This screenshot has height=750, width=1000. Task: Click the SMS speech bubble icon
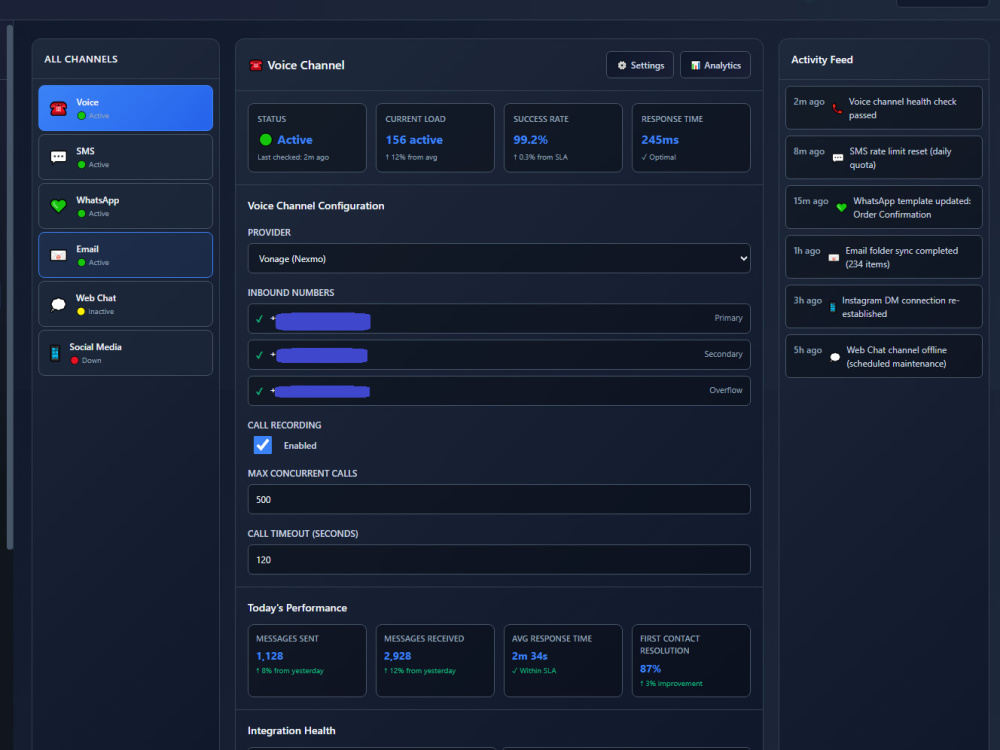pyautogui.click(x=59, y=158)
